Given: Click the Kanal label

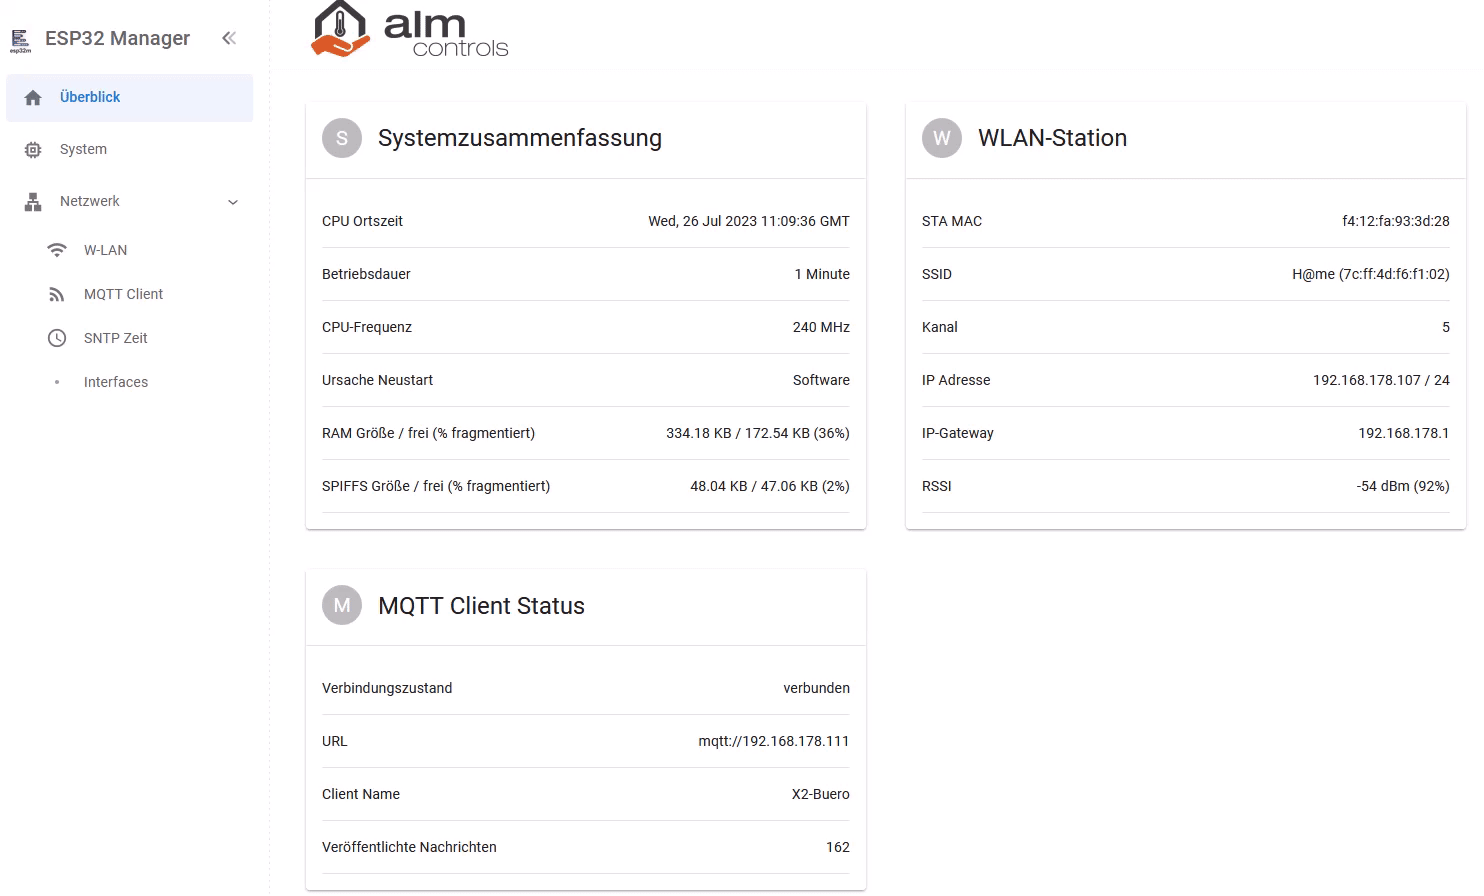Looking at the screenshot, I should point(940,327).
